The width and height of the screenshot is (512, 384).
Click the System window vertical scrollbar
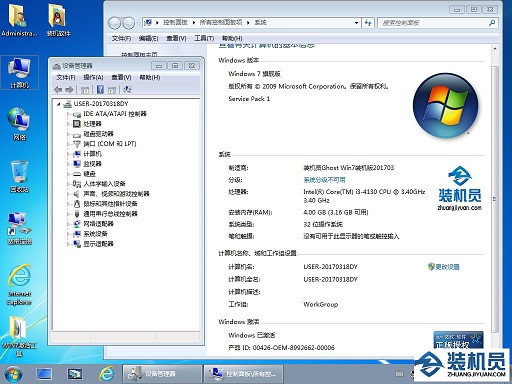click(x=495, y=200)
